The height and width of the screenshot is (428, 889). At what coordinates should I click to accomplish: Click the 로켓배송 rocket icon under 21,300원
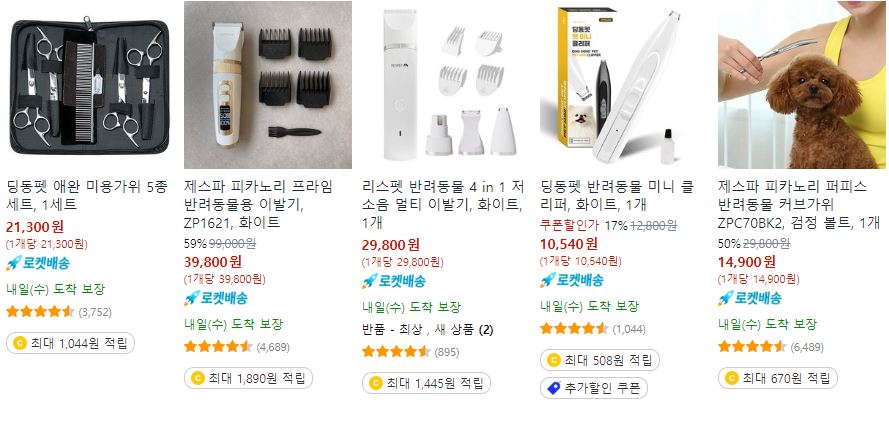(x=14, y=263)
